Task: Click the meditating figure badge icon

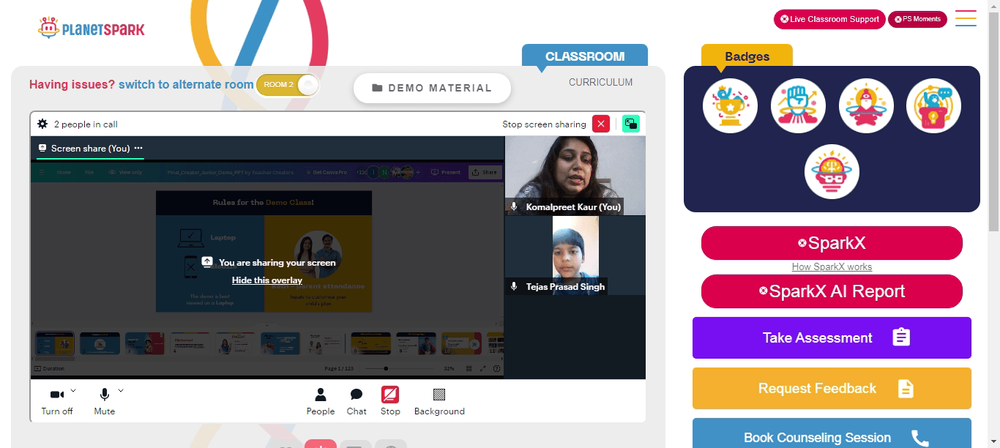Action: click(x=866, y=106)
